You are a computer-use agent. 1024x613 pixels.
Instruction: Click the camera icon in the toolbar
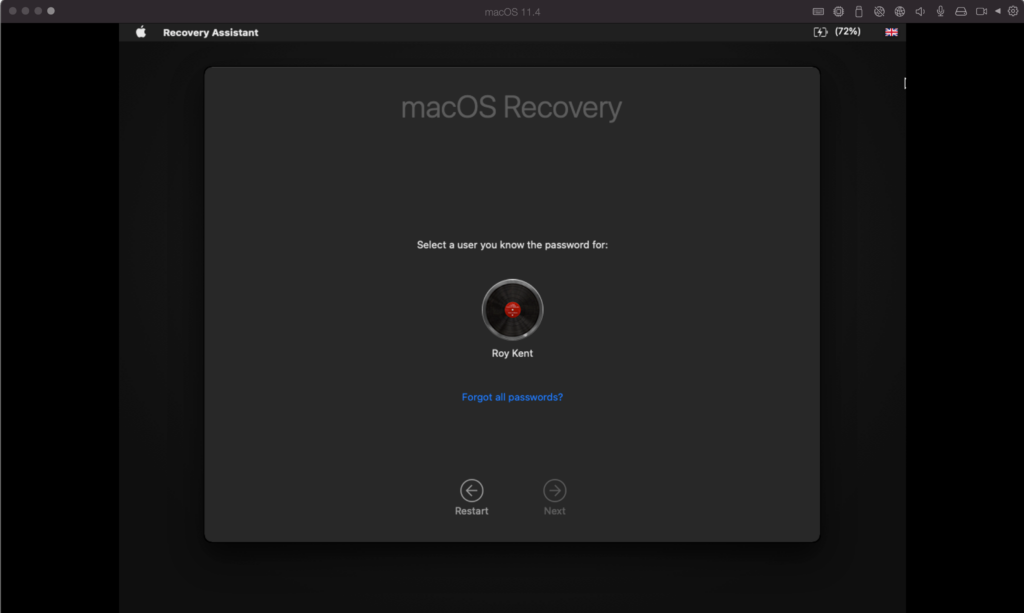click(981, 11)
